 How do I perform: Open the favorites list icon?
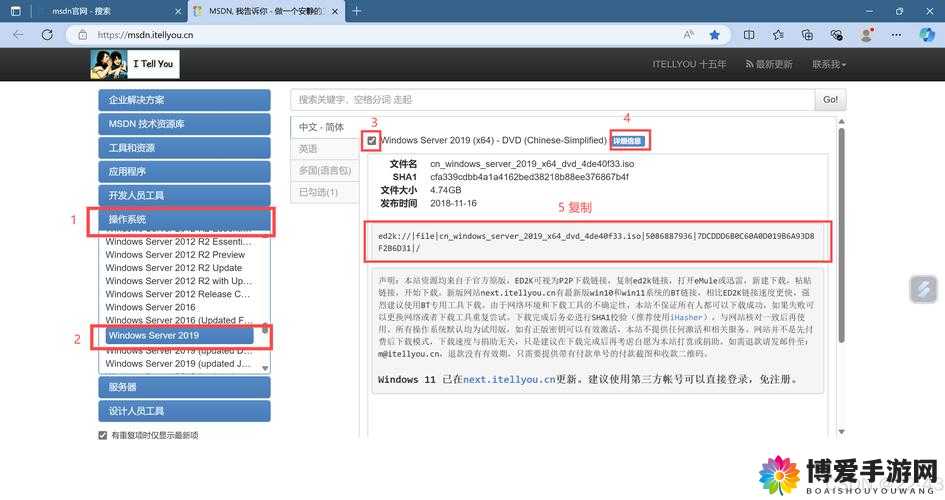point(778,35)
